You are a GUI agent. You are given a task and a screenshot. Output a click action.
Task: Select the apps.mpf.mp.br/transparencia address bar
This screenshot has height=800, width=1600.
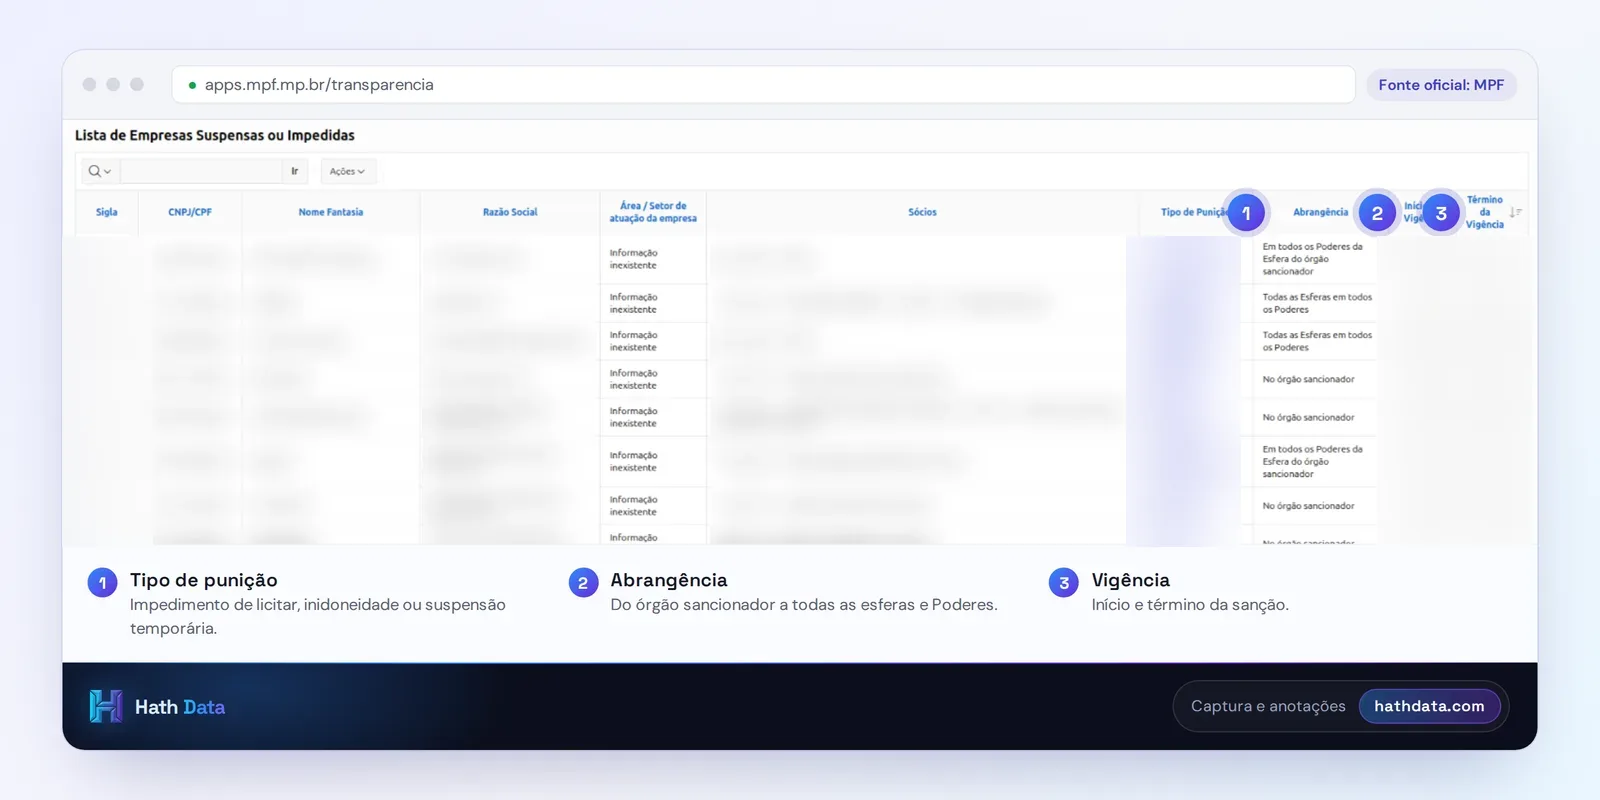763,85
